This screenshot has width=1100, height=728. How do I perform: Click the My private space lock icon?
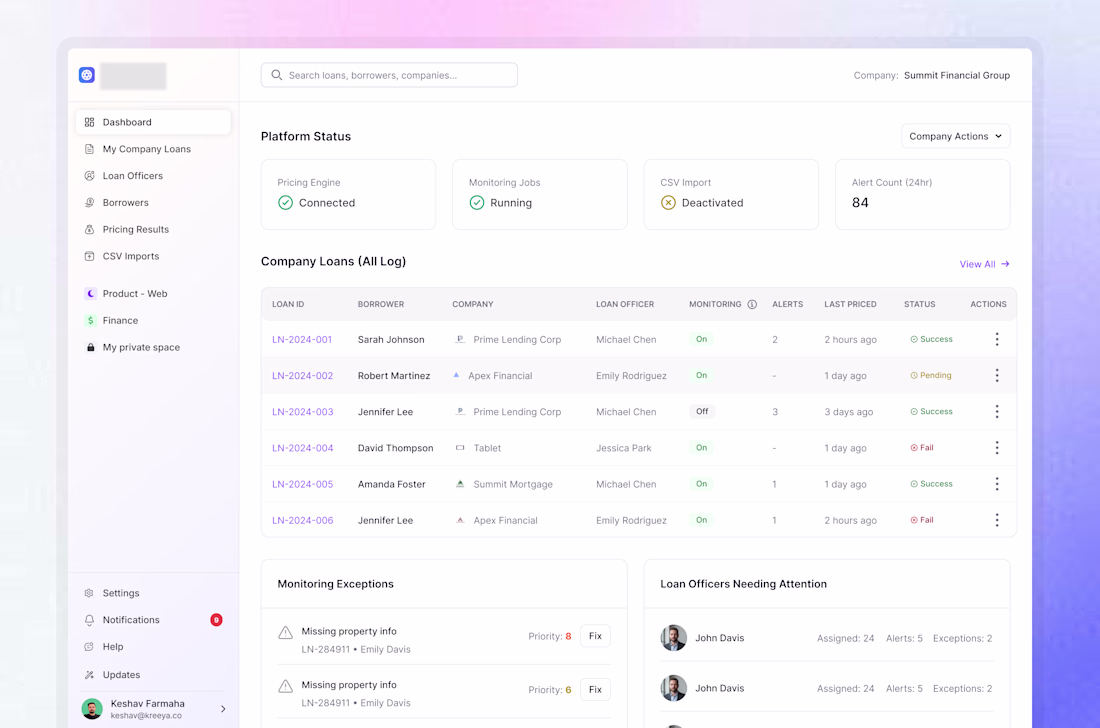click(90, 347)
